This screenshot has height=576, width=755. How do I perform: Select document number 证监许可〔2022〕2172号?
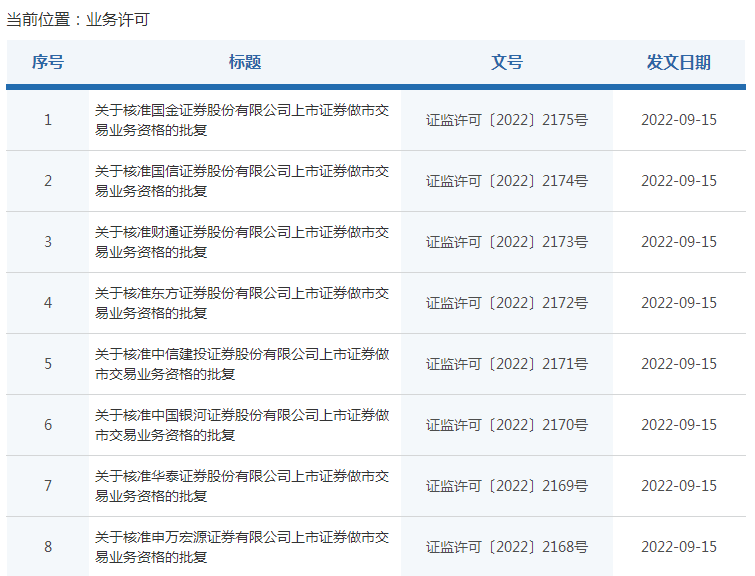tap(507, 303)
